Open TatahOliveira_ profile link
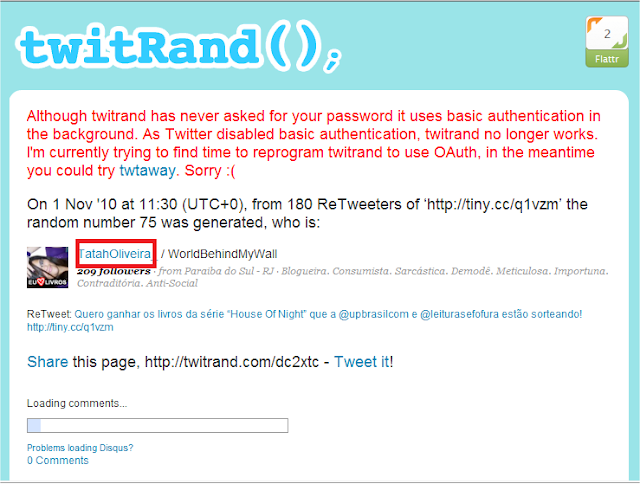Image resolution: width=640 pixels, height=484 pixels. click(116, 254)
